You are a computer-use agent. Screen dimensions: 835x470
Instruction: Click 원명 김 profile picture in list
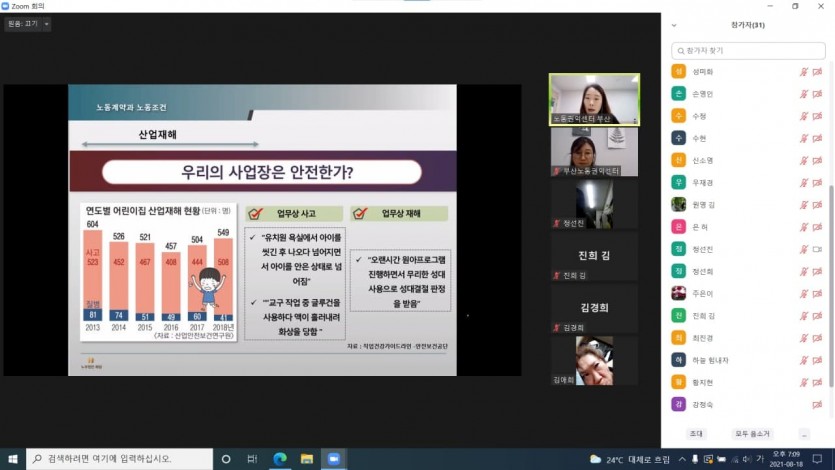[x=678, y=204]
